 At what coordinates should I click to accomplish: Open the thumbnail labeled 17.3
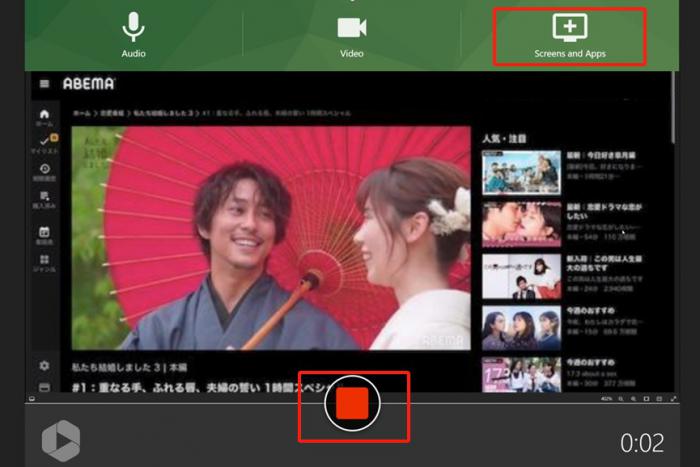click(x=521, y=375)
